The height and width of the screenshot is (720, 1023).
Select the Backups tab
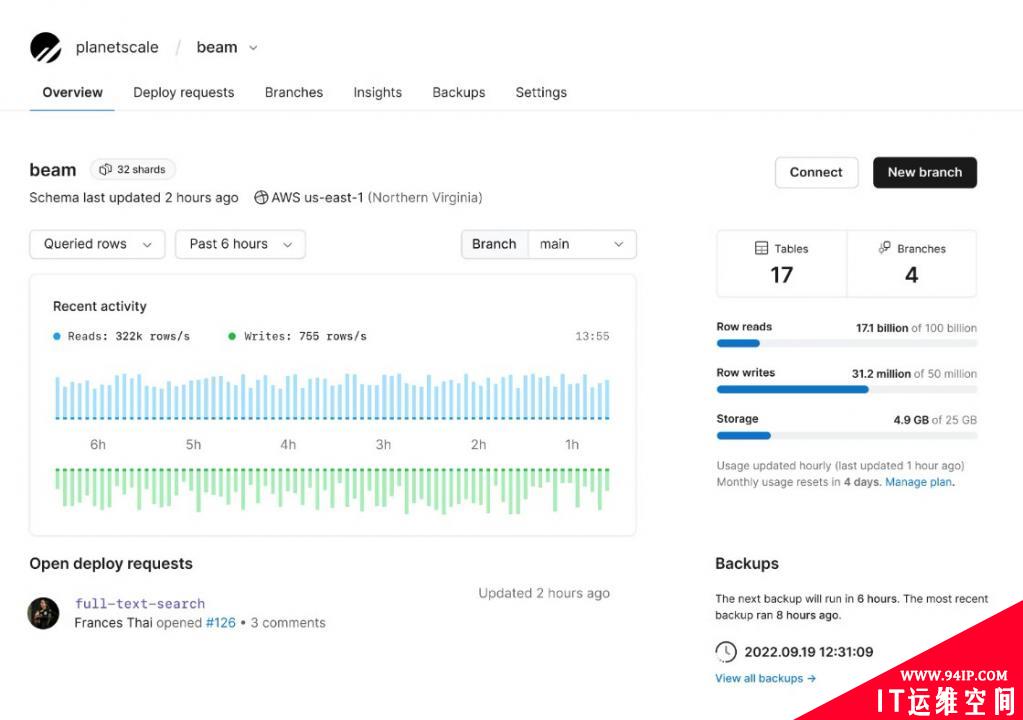[x=459, y=93]
